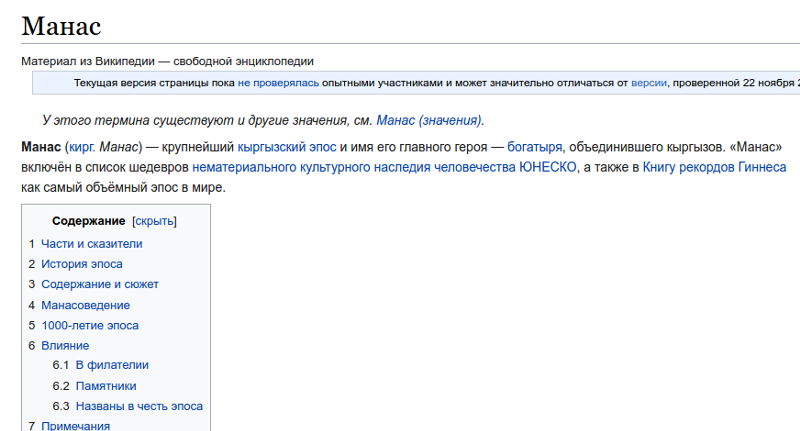This screenshot has height=431, width=800.
Task: Open 'Книгу рекордов Гиннеса' link
Action: [x=714, y=167]
